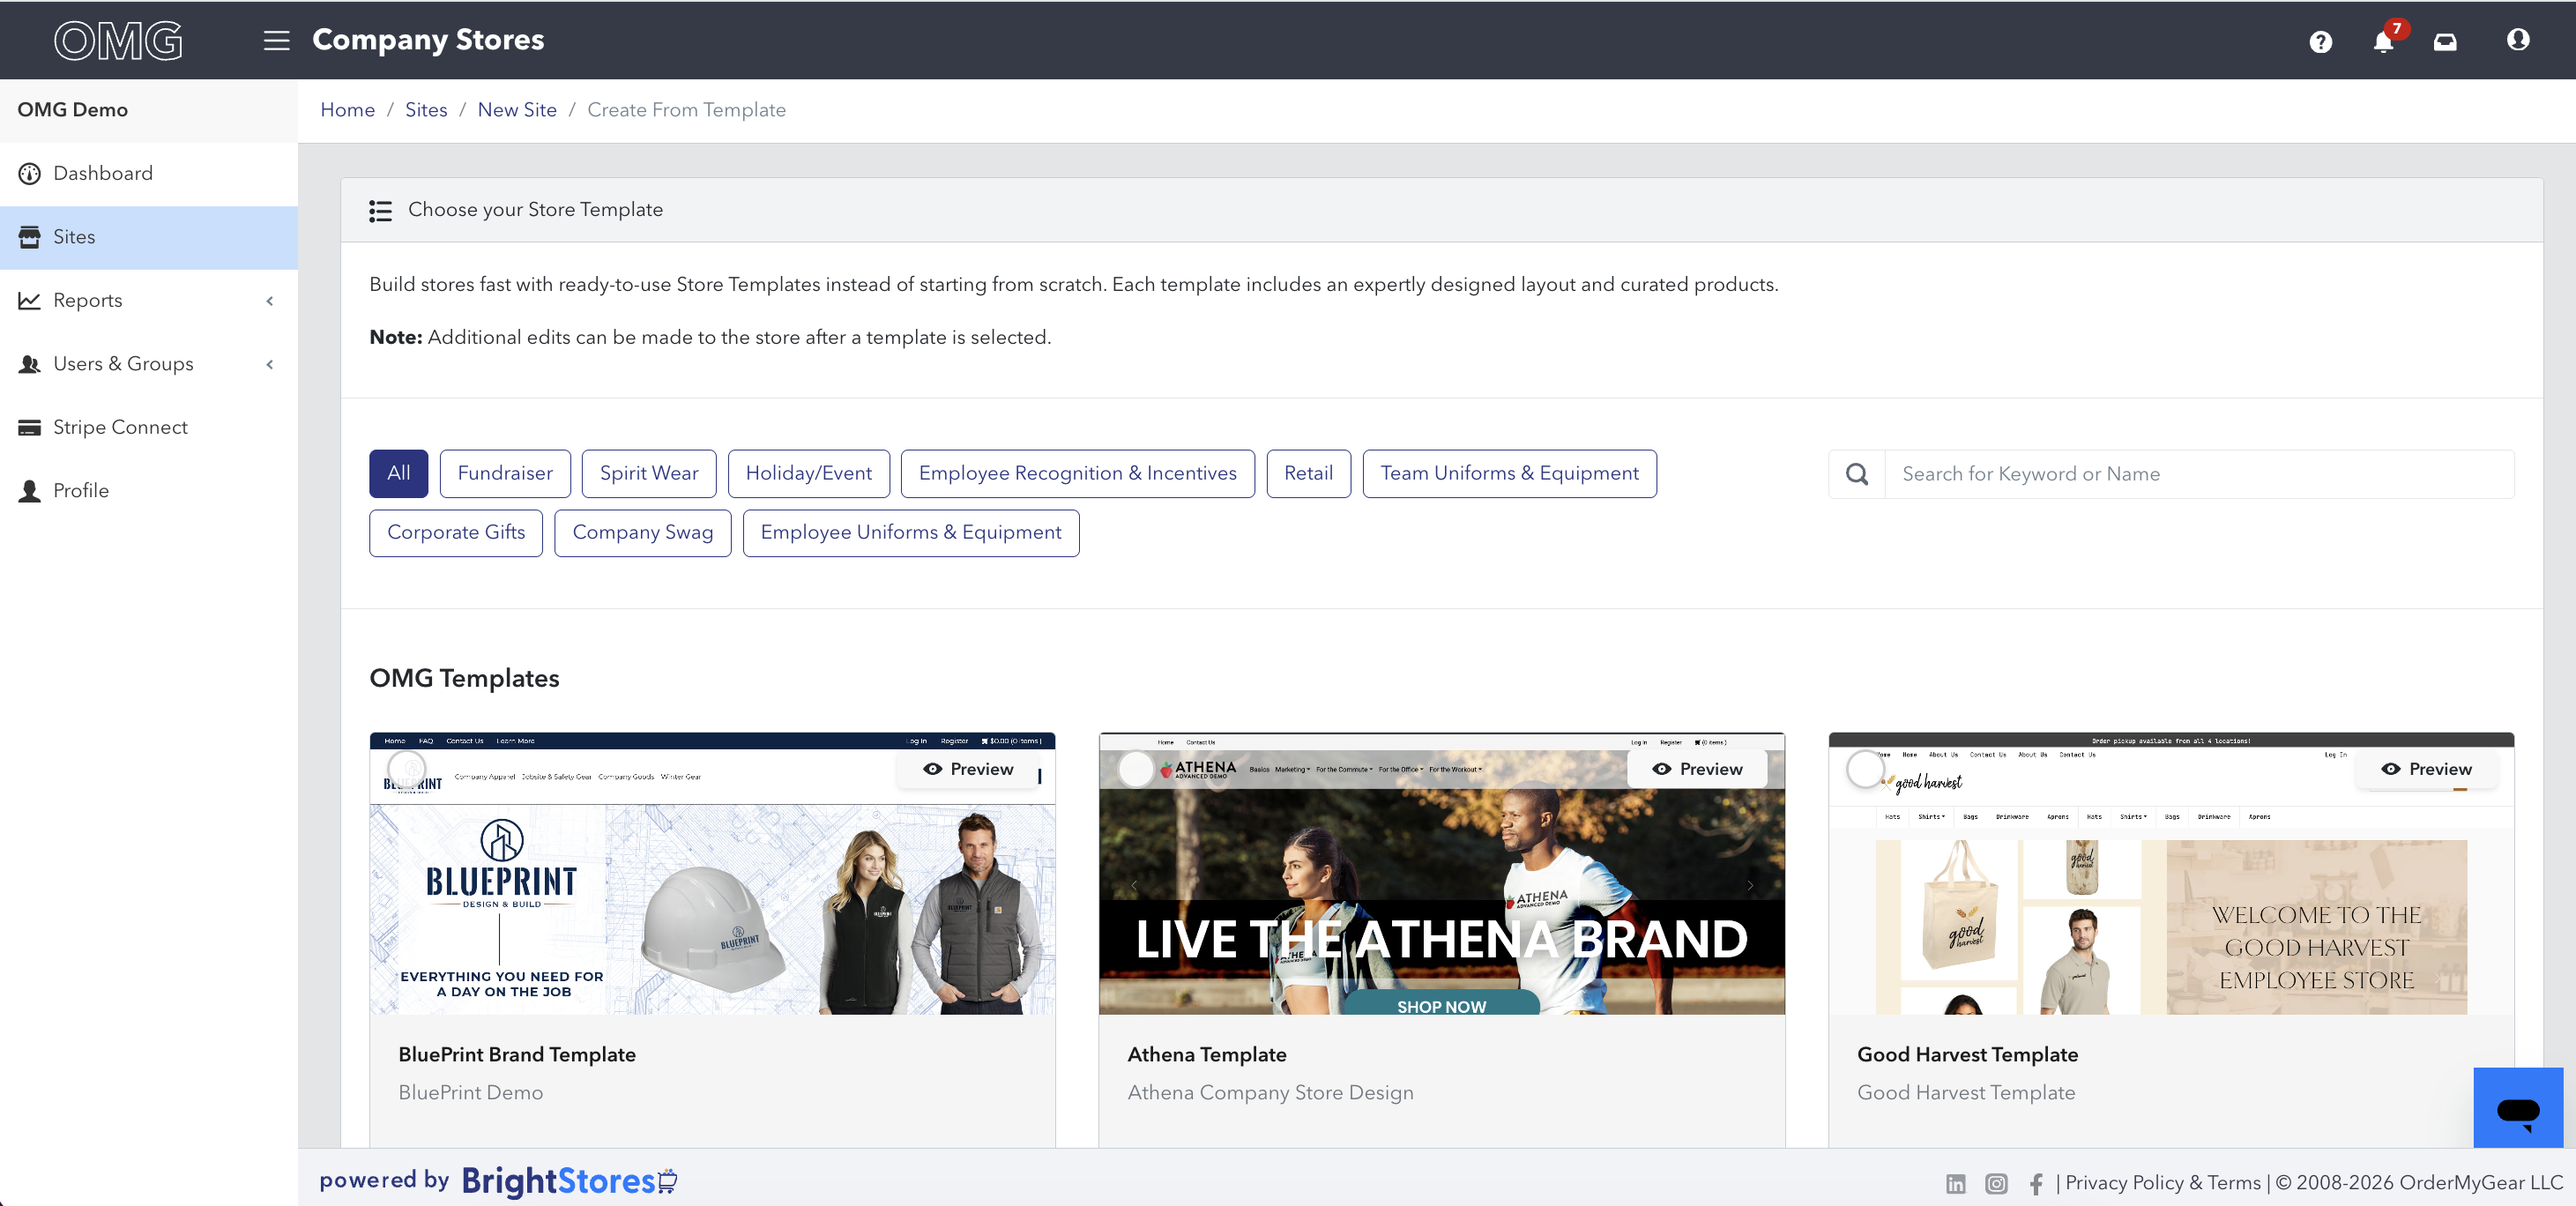The image size is (2576, 1206).
Task: Select the BluePrint template radio circle
Action: [x=407, y=769]
